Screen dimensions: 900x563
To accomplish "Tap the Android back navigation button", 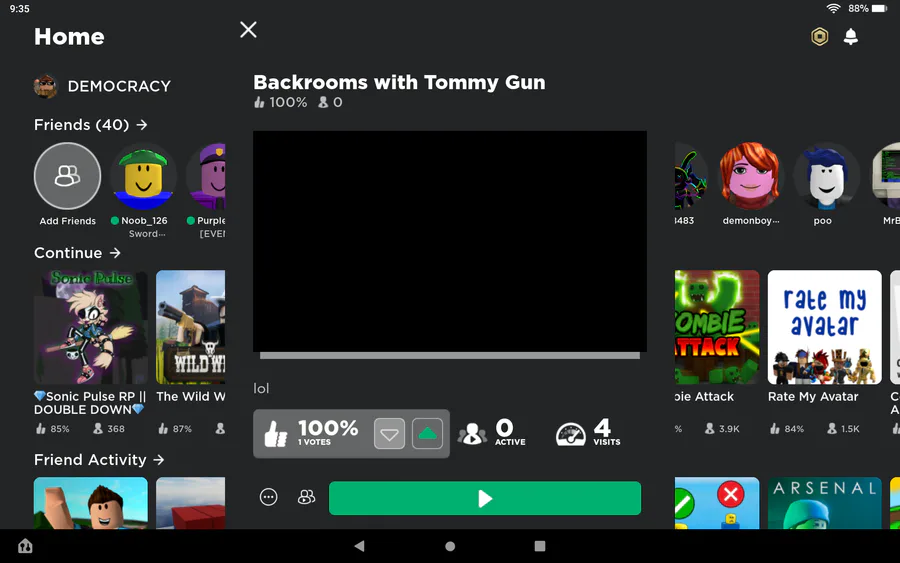I will [359, 546].
